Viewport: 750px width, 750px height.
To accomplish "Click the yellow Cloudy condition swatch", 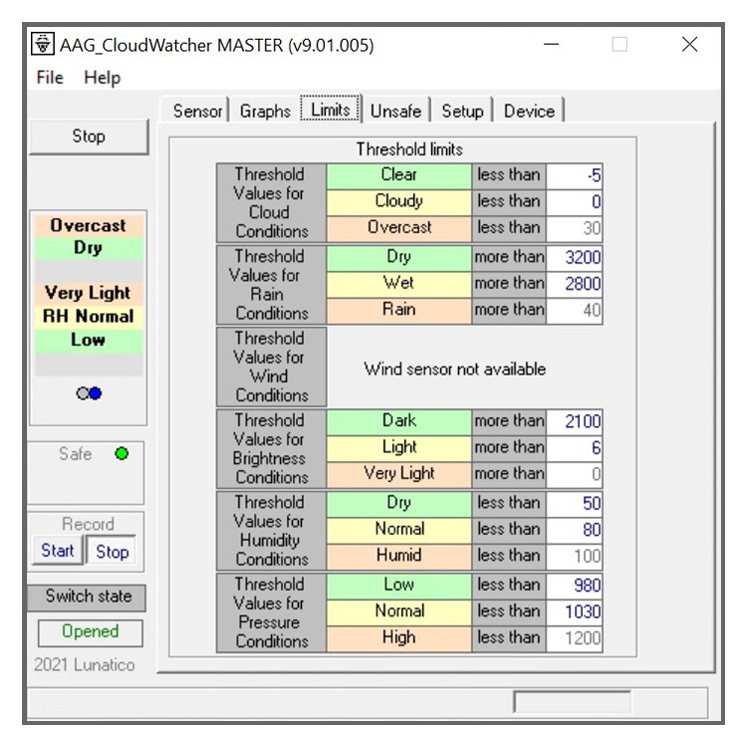I will 399,202.
